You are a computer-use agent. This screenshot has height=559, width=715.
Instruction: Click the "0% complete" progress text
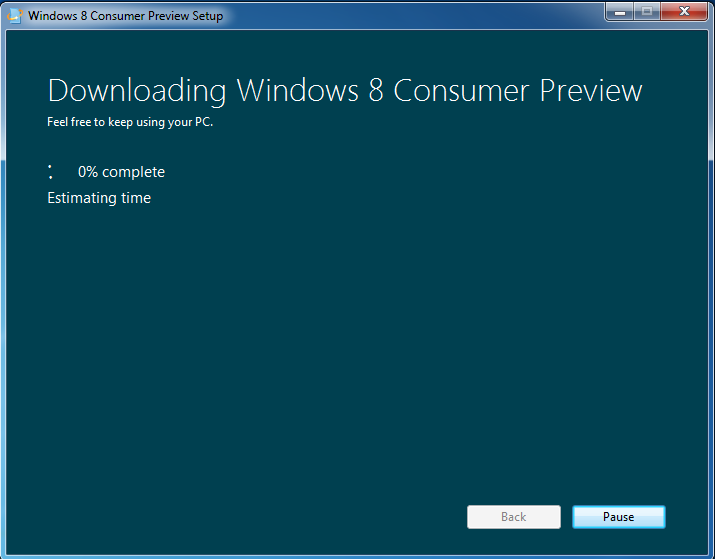tap(121, 172)
